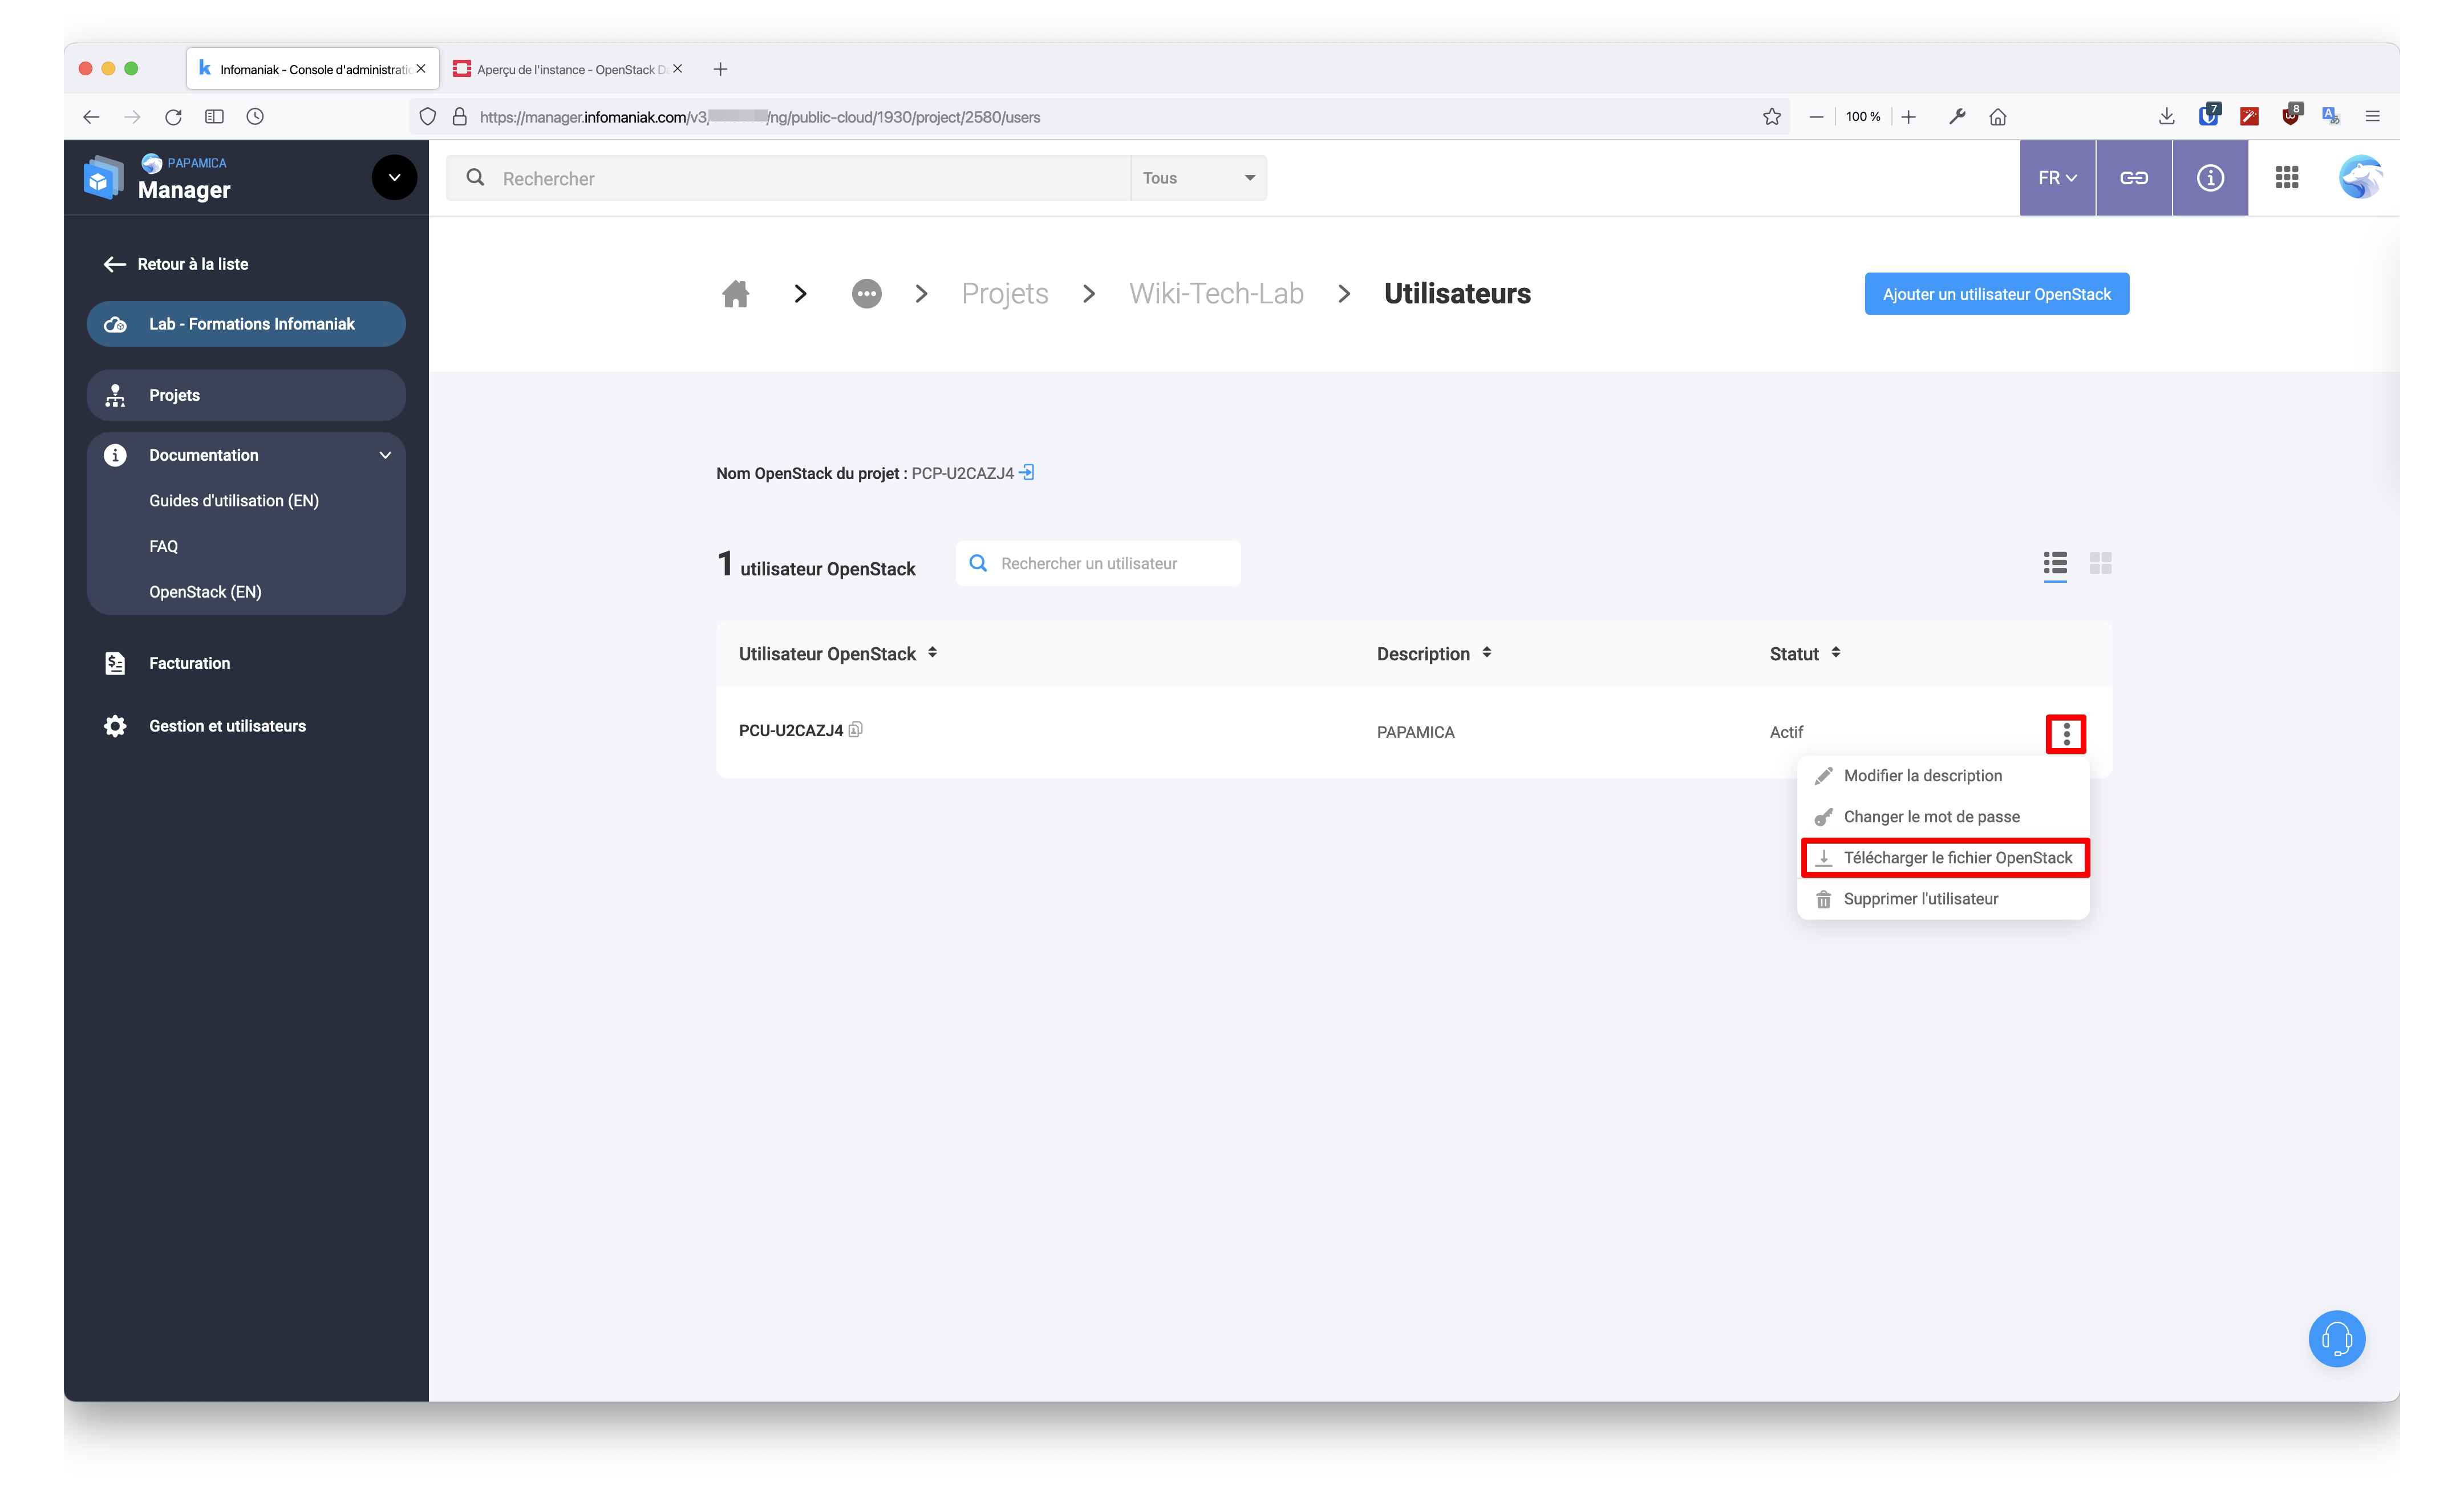The height and width of the screenshot is (1486, 2464).
Task: Click the Ajouter un utilisateur OpenStack button
Action: [1996, 293]
